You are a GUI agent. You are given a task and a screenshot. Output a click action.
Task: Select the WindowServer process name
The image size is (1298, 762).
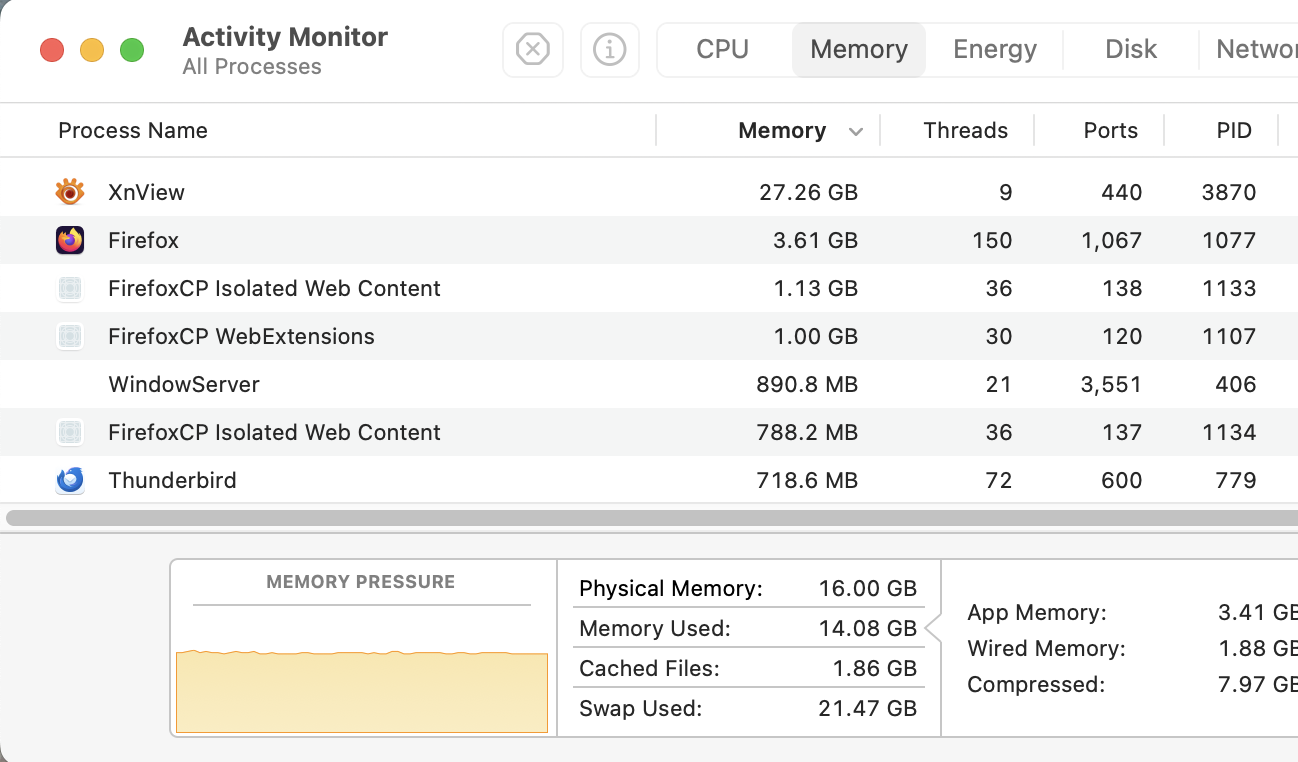tap(184, 384)
